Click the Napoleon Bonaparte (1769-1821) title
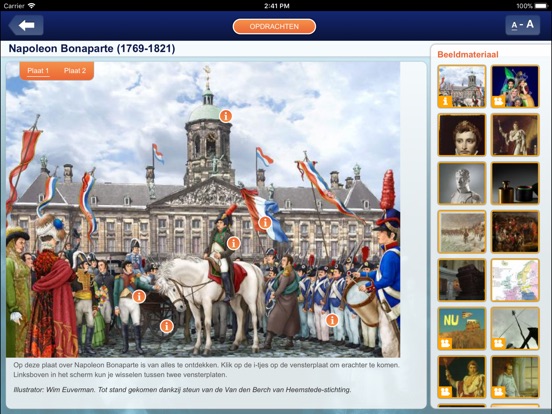Image resolution: width=552 pixels, height=414 pixels. (x=92, y=49)
